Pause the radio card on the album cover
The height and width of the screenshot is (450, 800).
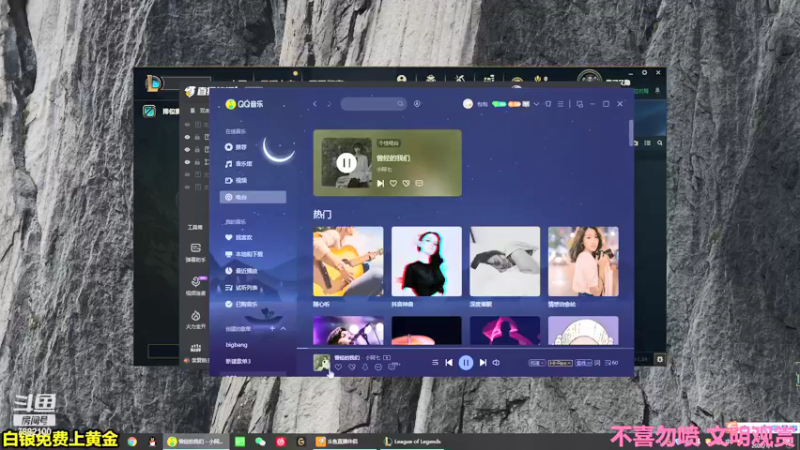pos(346,163)
